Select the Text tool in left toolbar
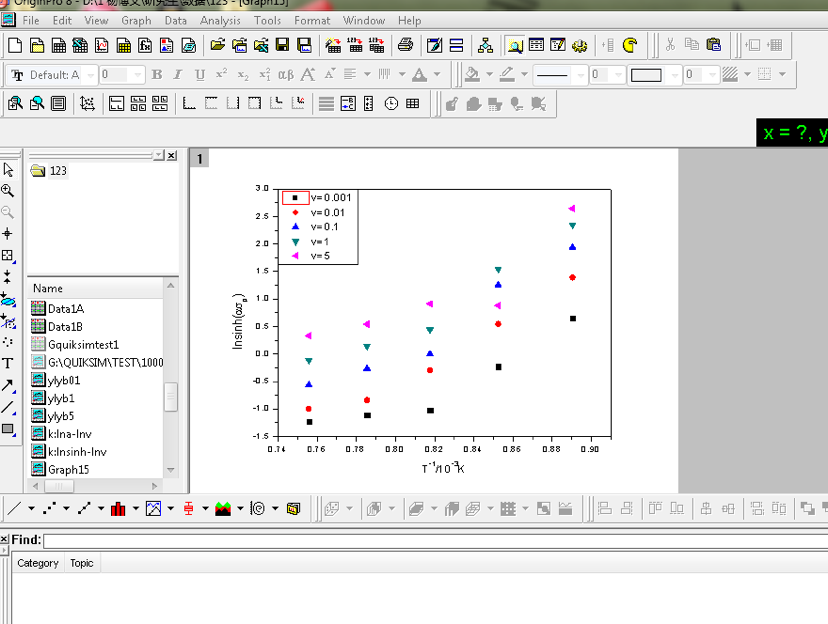This screenshot has height=624, width=828. (x=8, y=363)
